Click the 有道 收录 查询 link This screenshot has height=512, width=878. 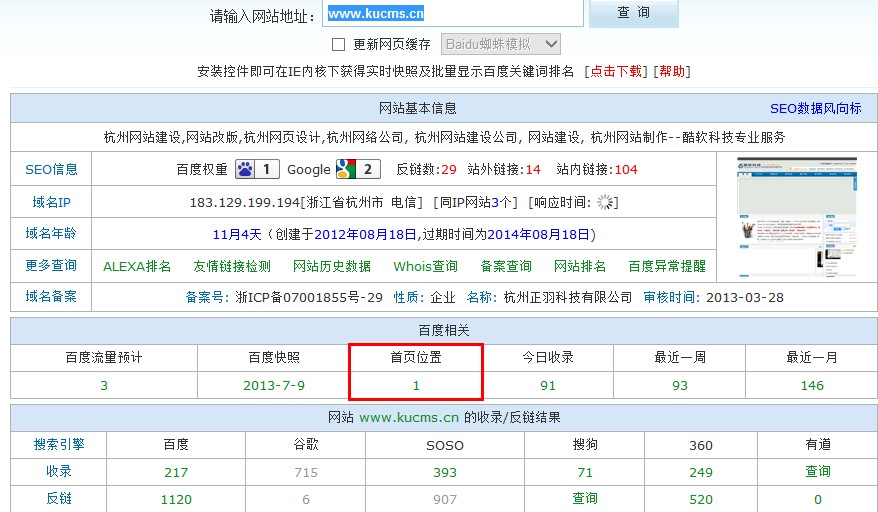point(818,471)
